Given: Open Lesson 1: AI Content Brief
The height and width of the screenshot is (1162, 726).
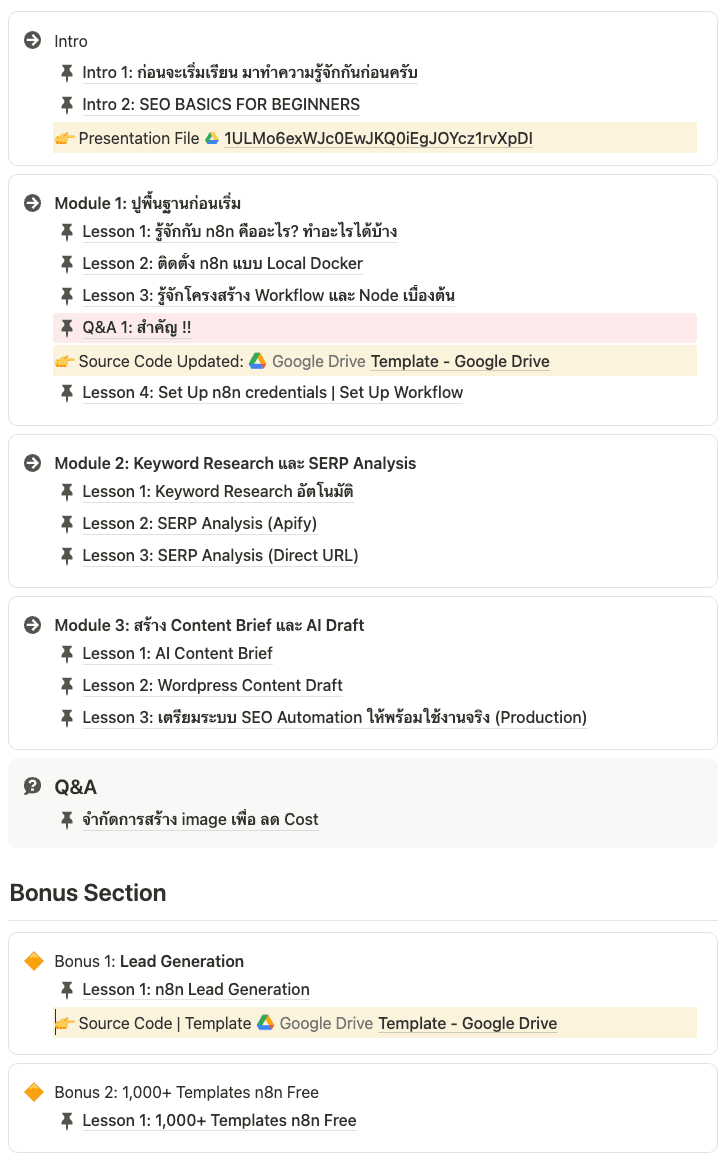Looking at the screenshot, I should (177, 653).
